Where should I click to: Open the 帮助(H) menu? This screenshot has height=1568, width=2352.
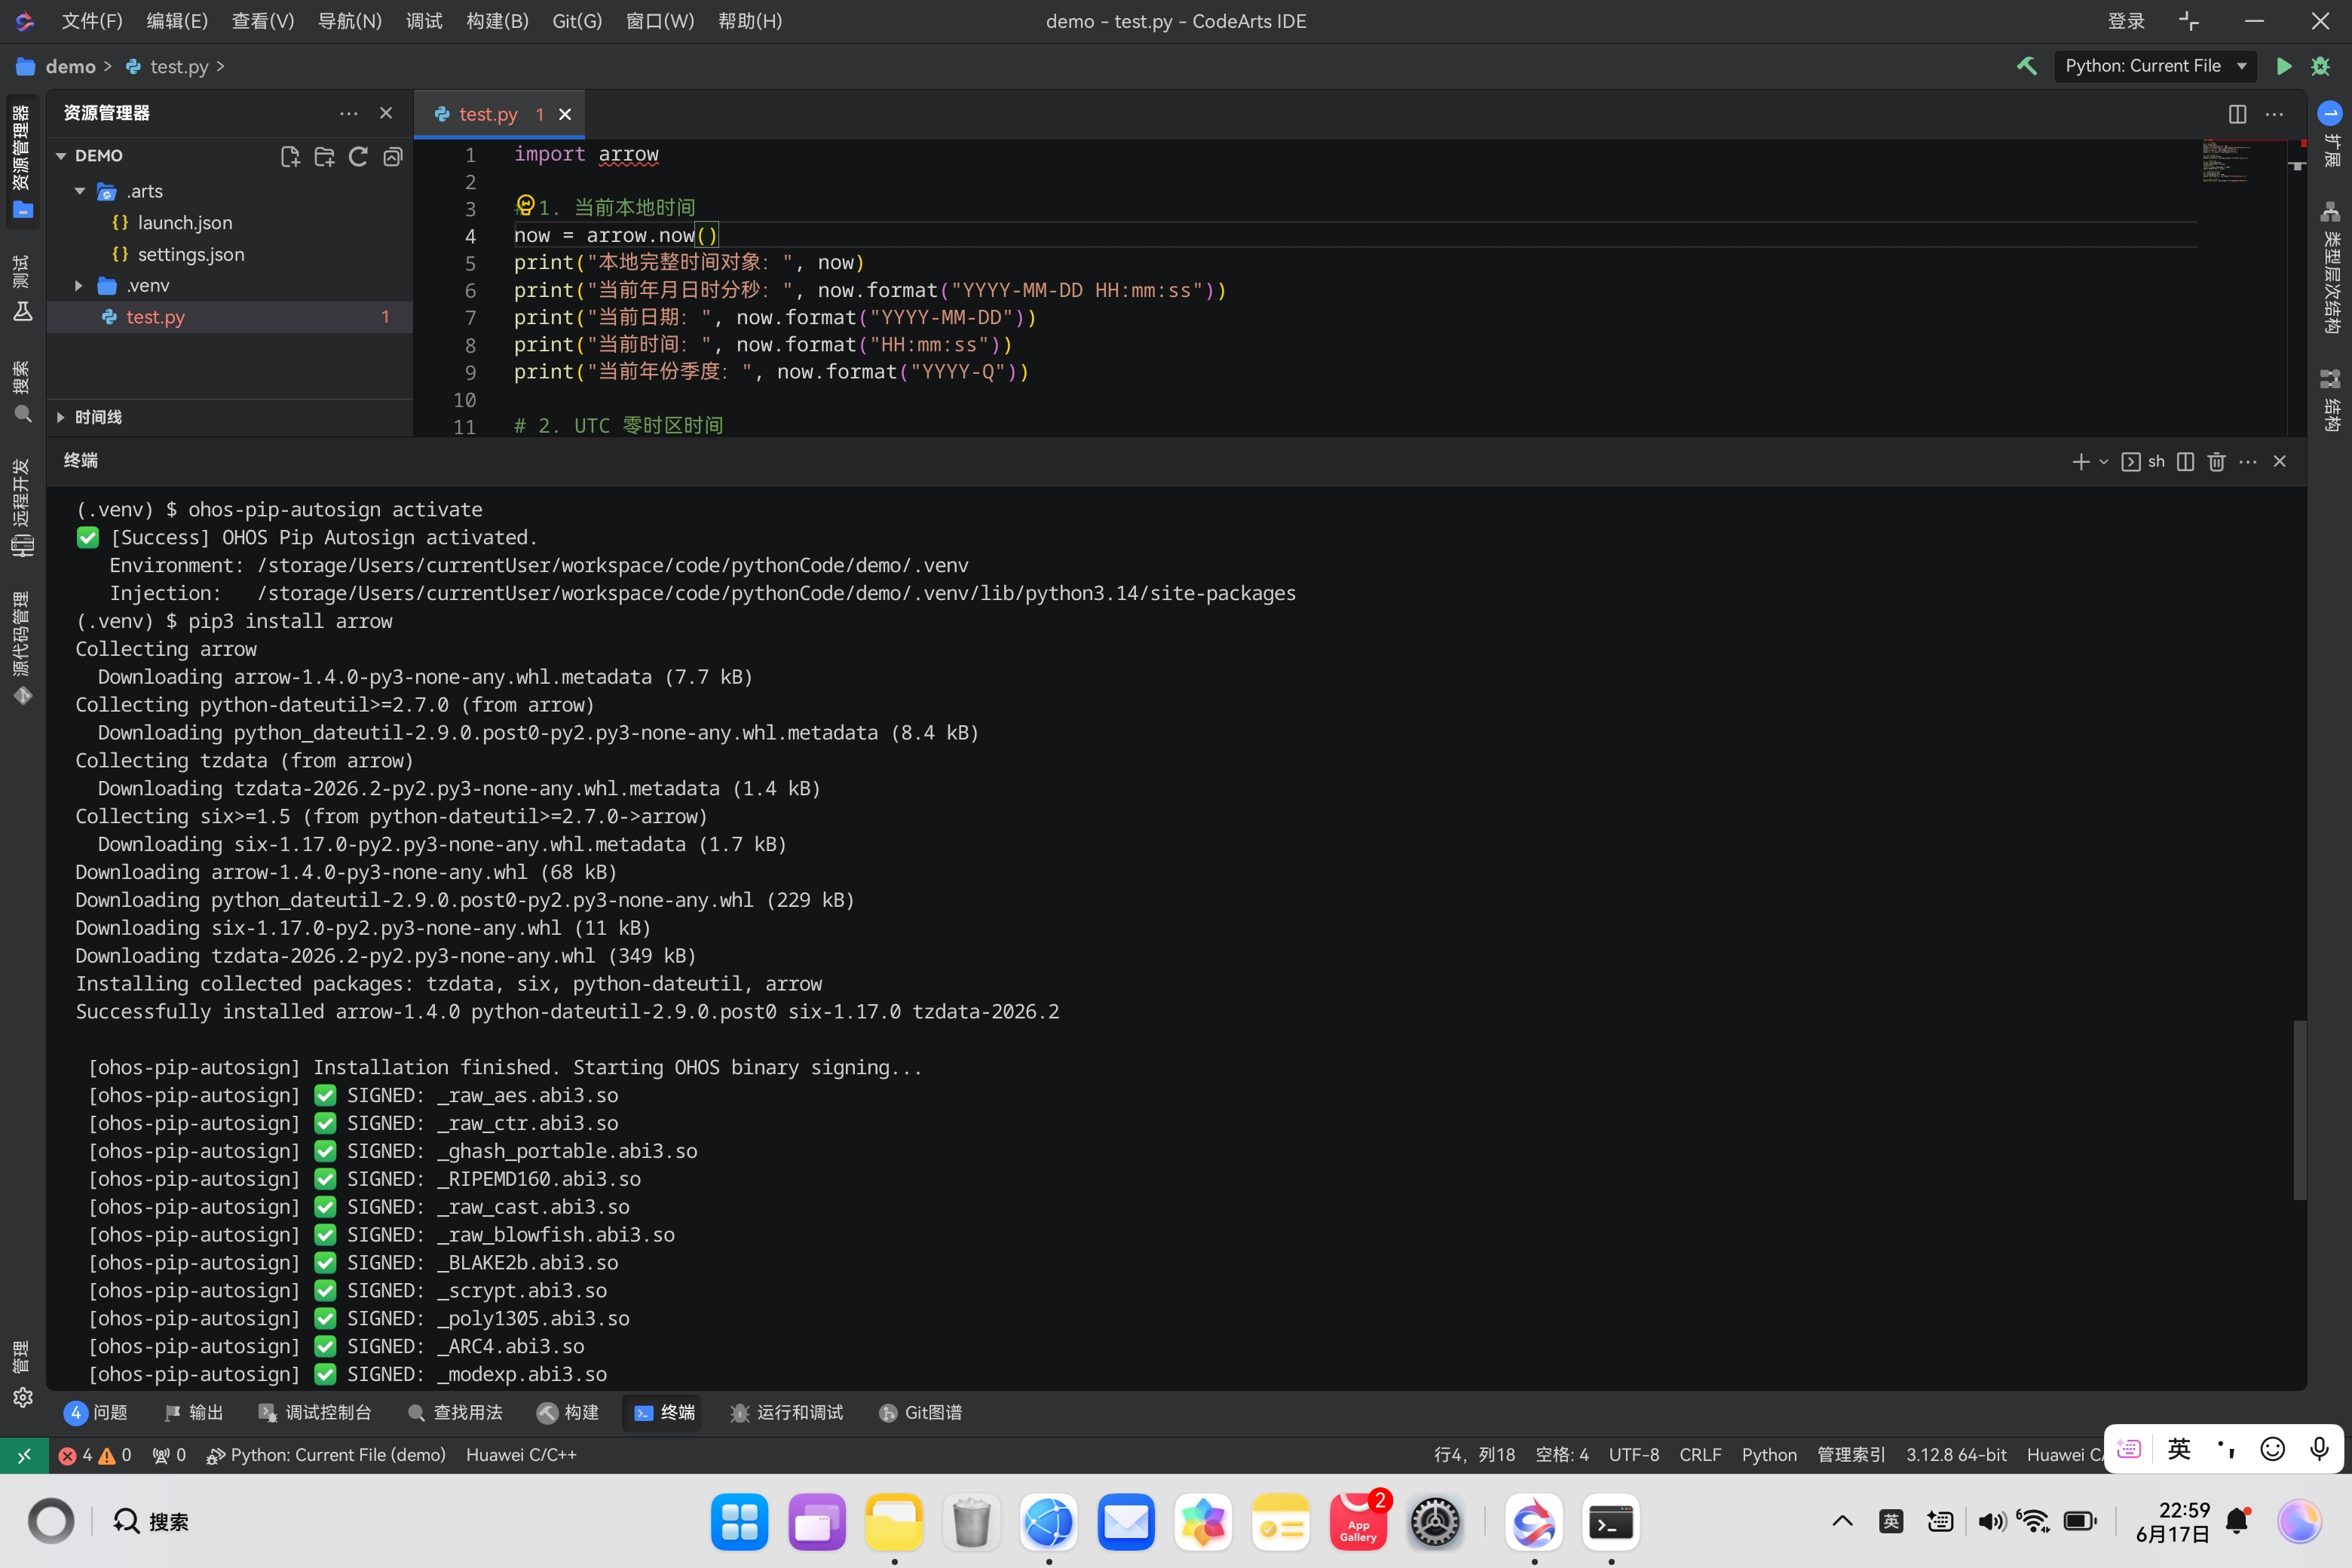(x=750, y=21)
